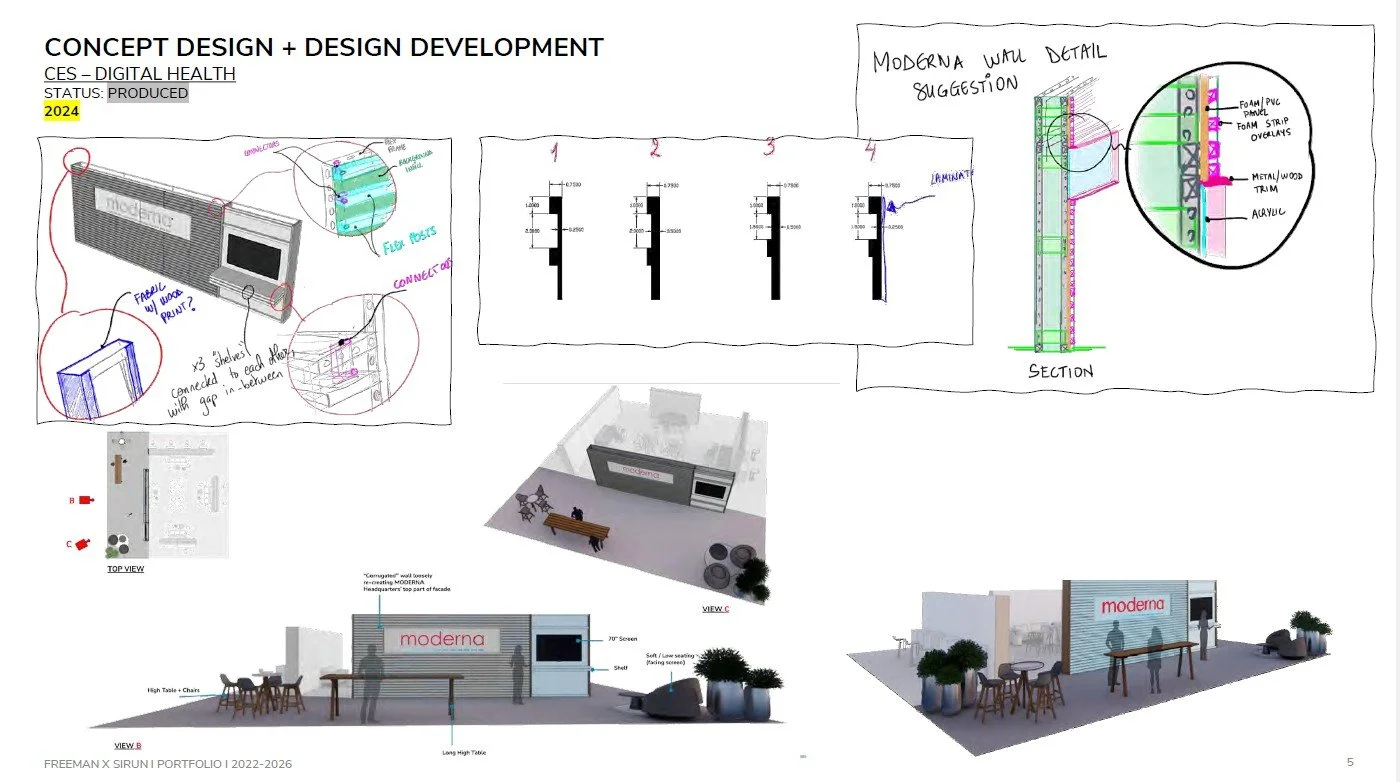Click the "Corrugated" wall description note
Screen dimensions: 1400x782
(x=407, y=583)
